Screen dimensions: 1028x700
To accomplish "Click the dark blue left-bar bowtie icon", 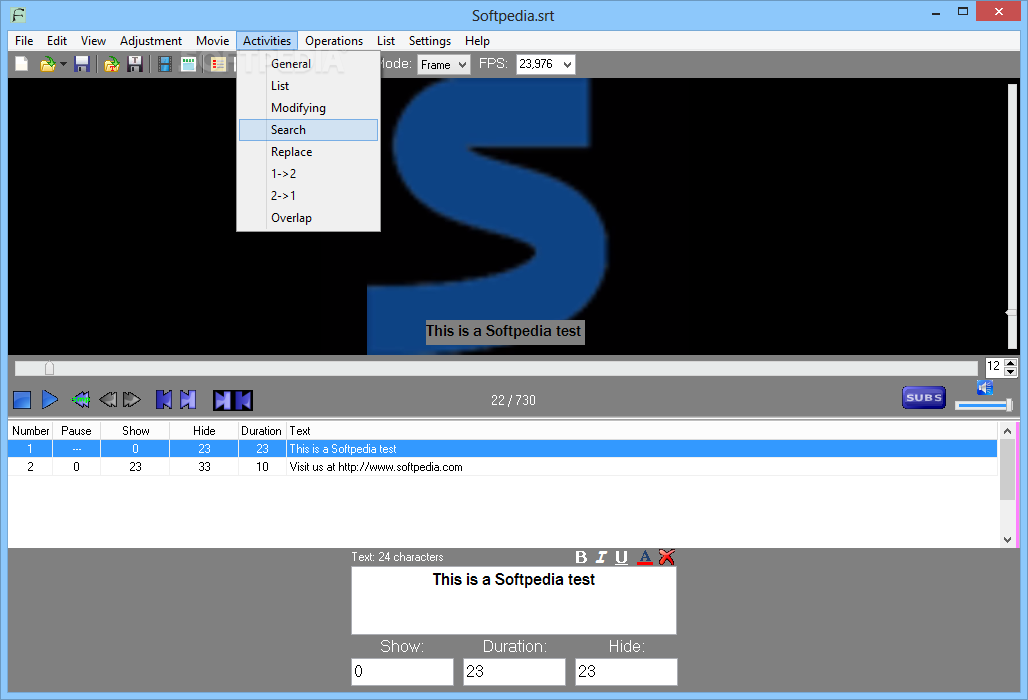I will pos(164,399).
